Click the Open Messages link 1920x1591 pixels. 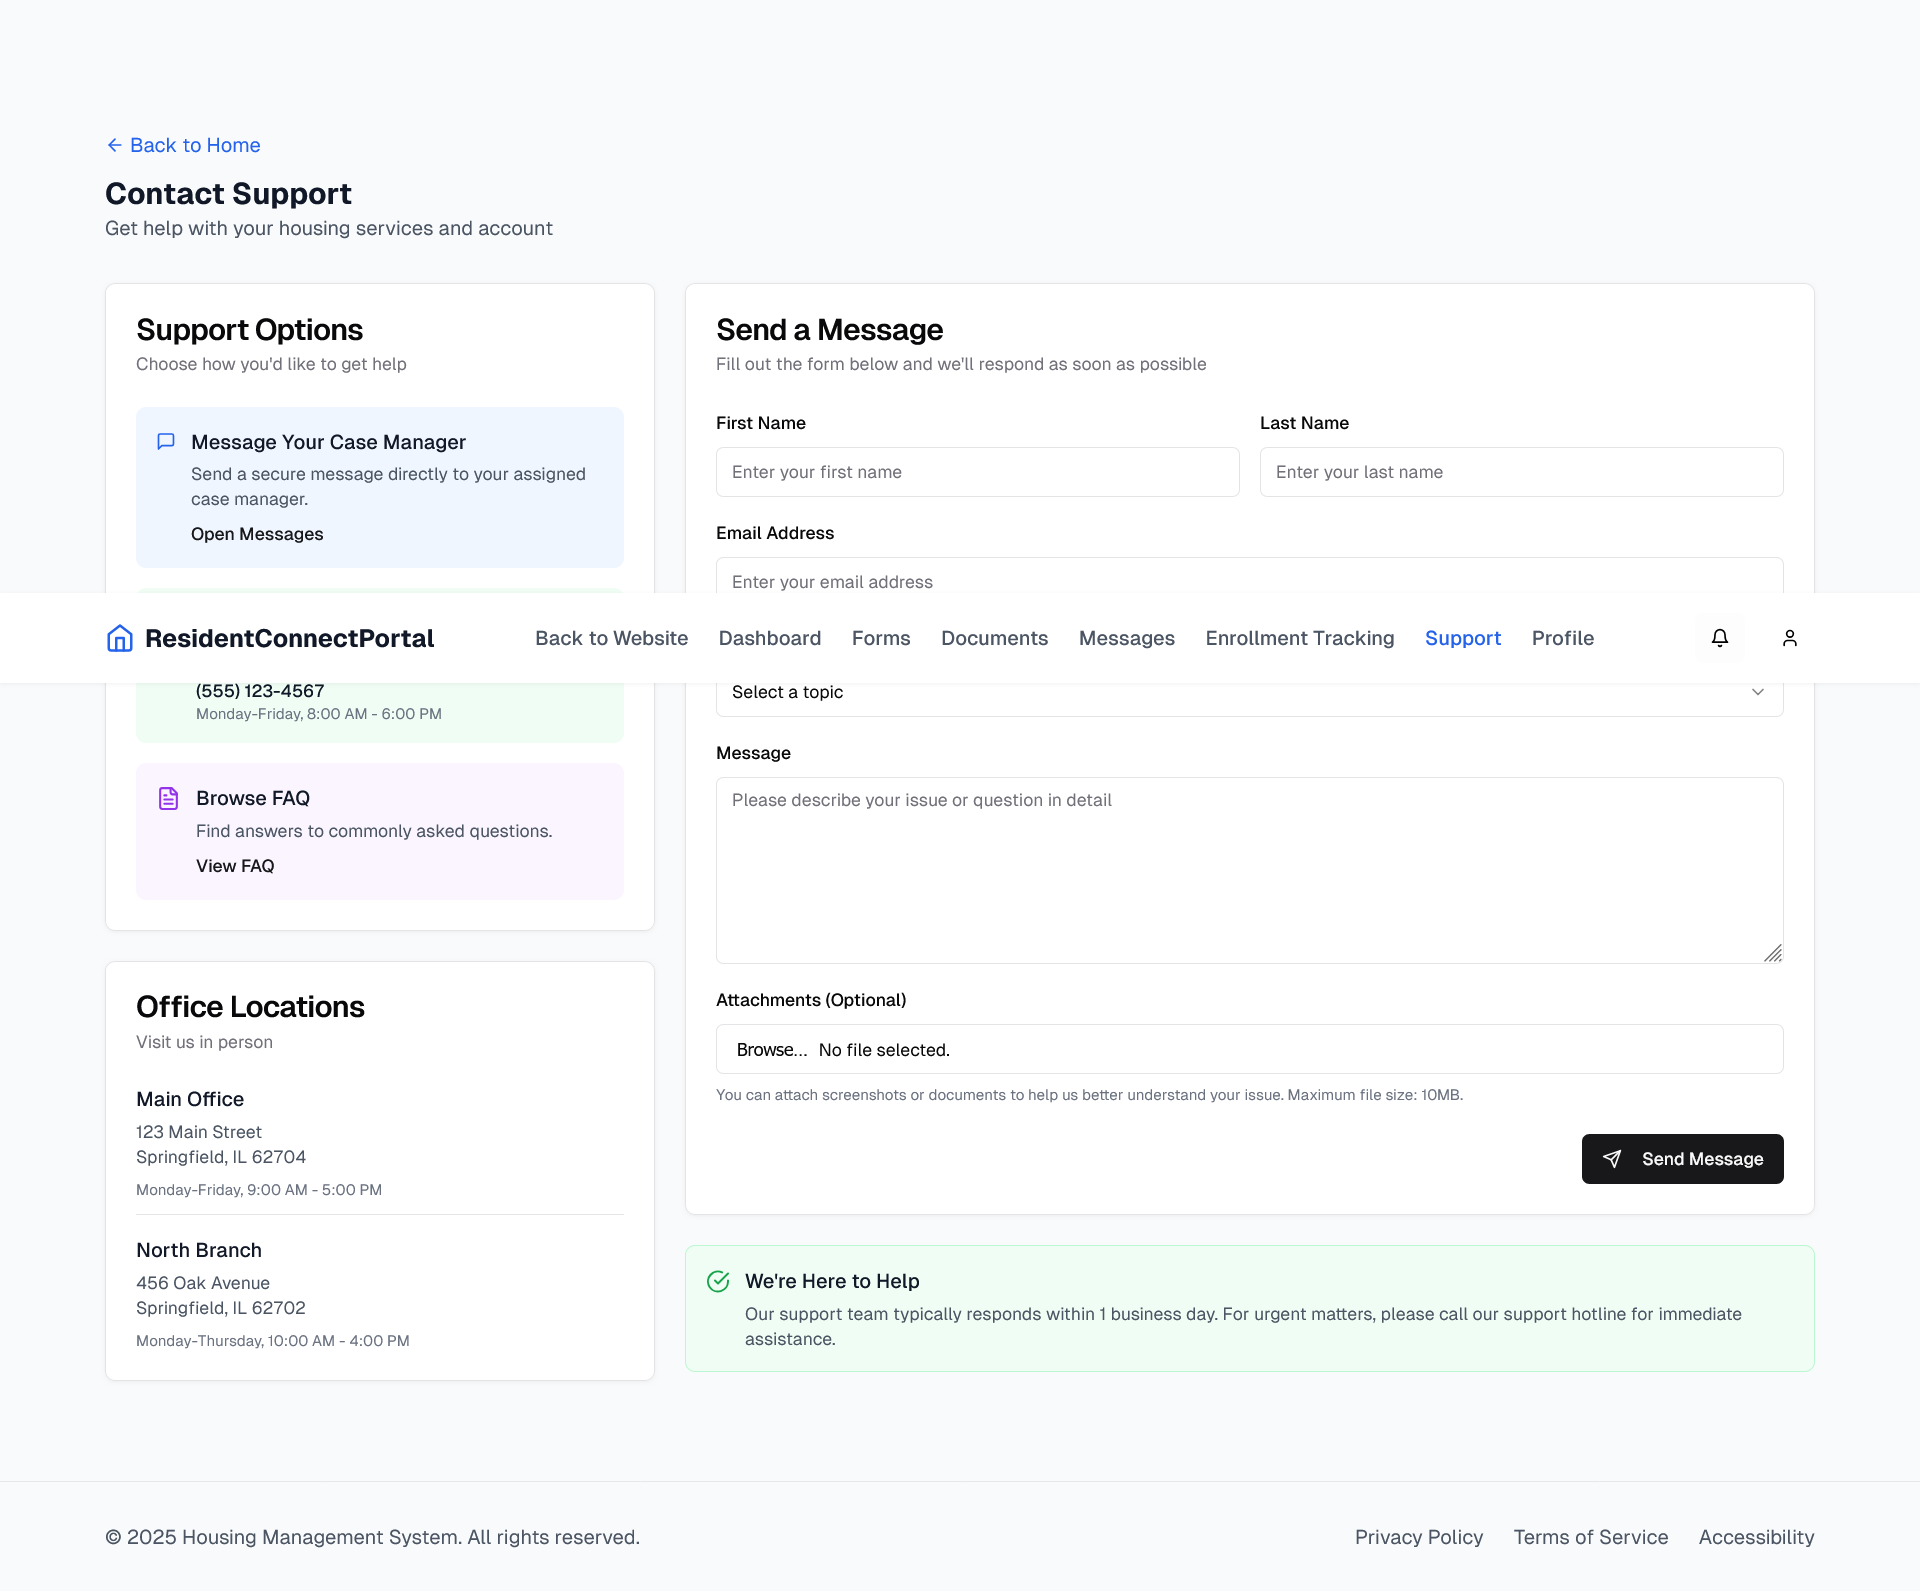click(x=257, y=534)
